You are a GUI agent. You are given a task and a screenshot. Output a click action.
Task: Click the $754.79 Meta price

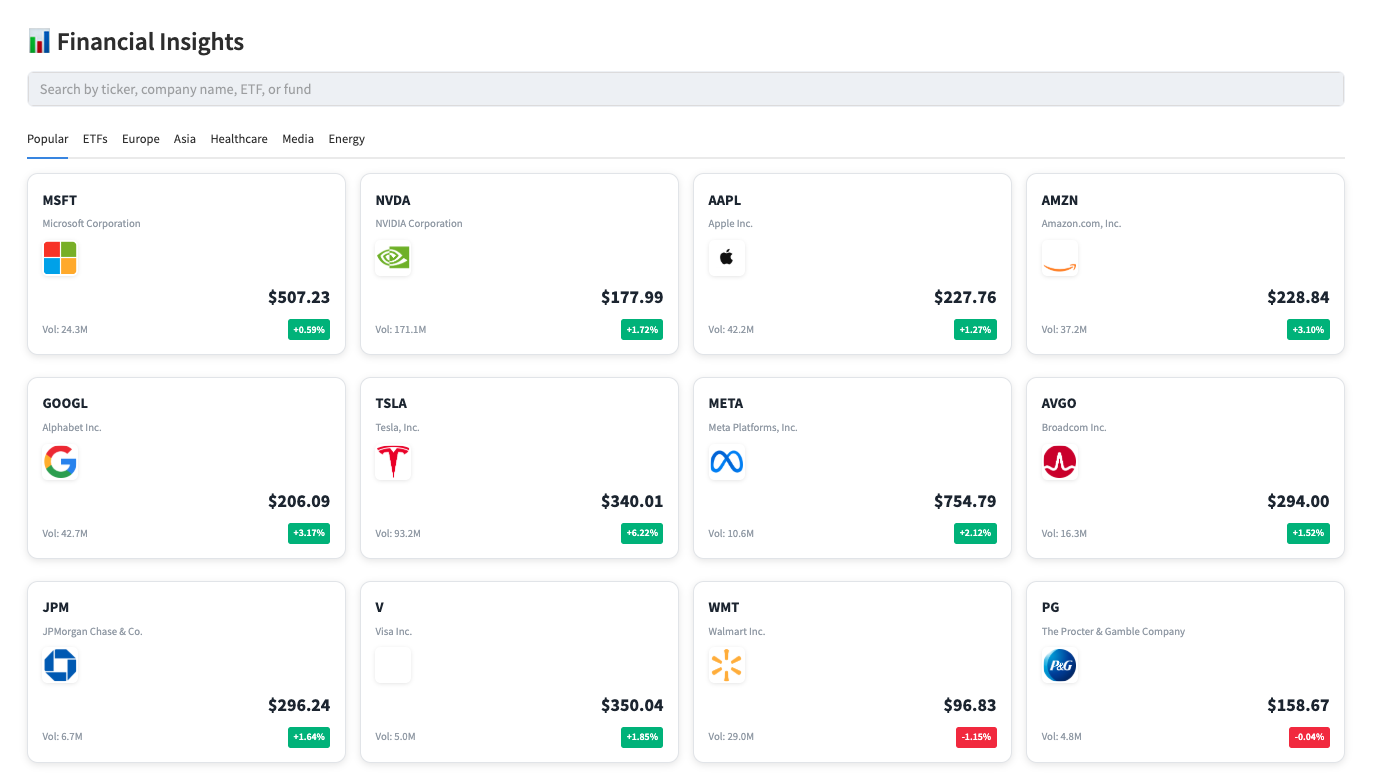click(965, 501)
